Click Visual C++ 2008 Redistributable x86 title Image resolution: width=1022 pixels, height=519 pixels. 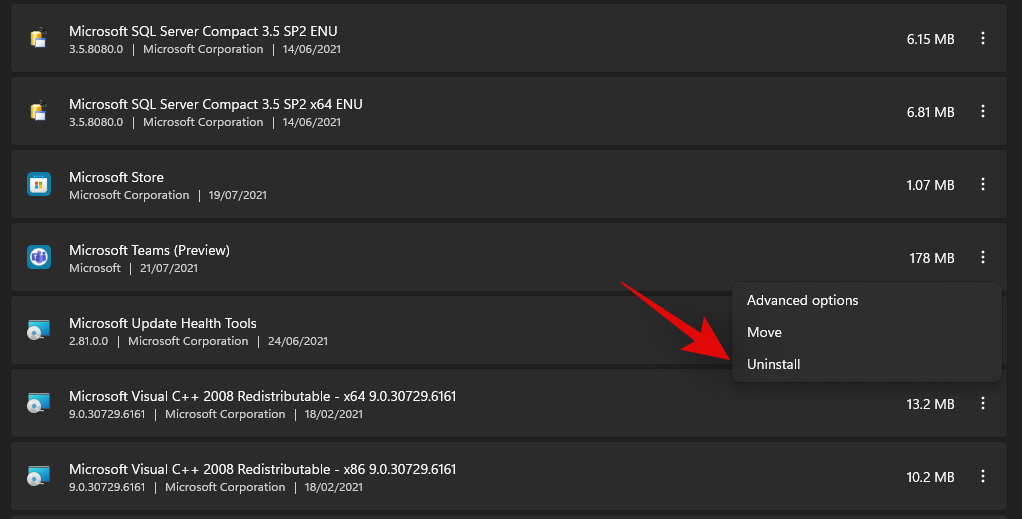pyautogui.click(x=263, y=469)
